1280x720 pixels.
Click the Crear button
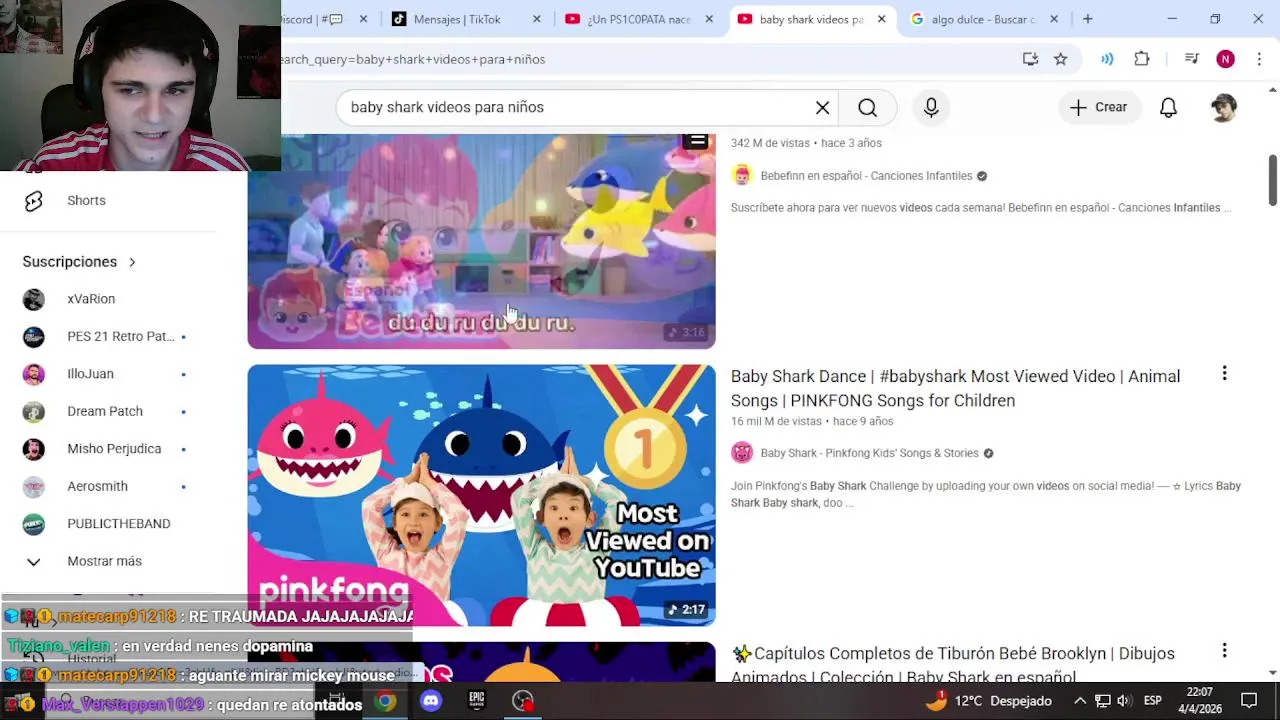click(1099, 107)
